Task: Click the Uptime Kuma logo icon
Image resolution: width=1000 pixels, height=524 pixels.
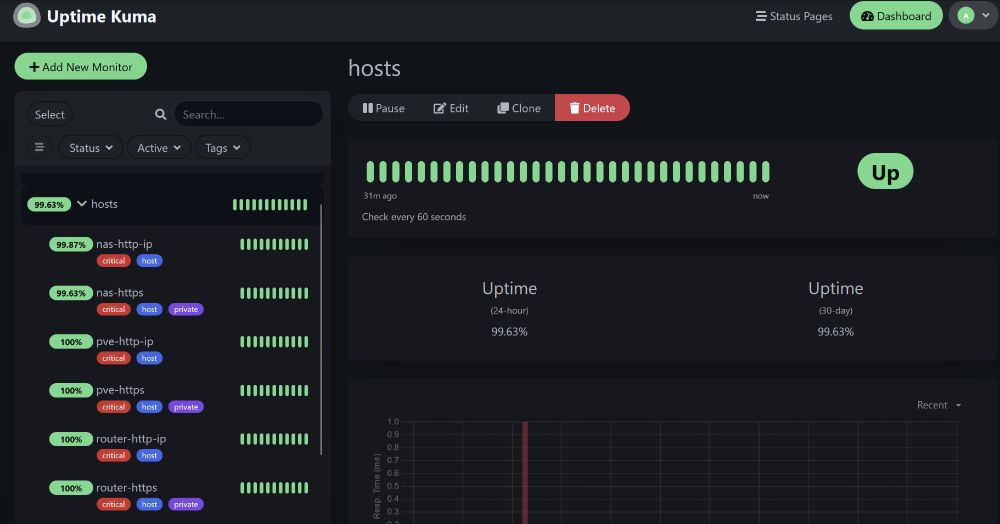Action: [27, 16]
